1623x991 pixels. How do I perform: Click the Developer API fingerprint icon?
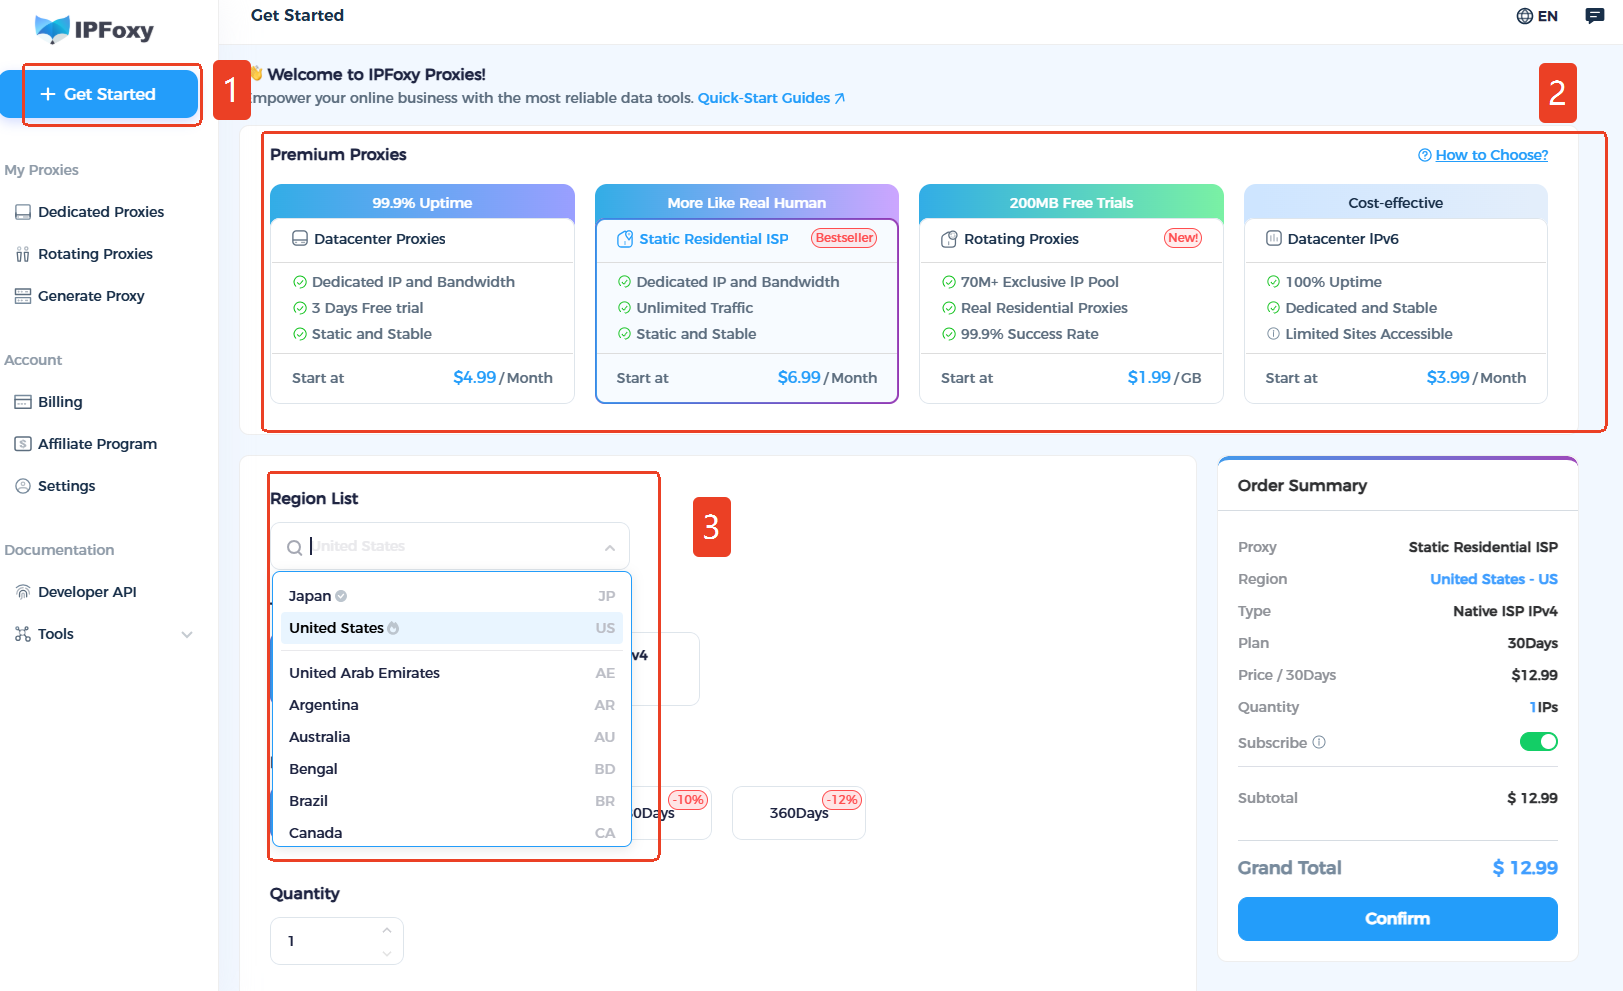pos(23,592)
